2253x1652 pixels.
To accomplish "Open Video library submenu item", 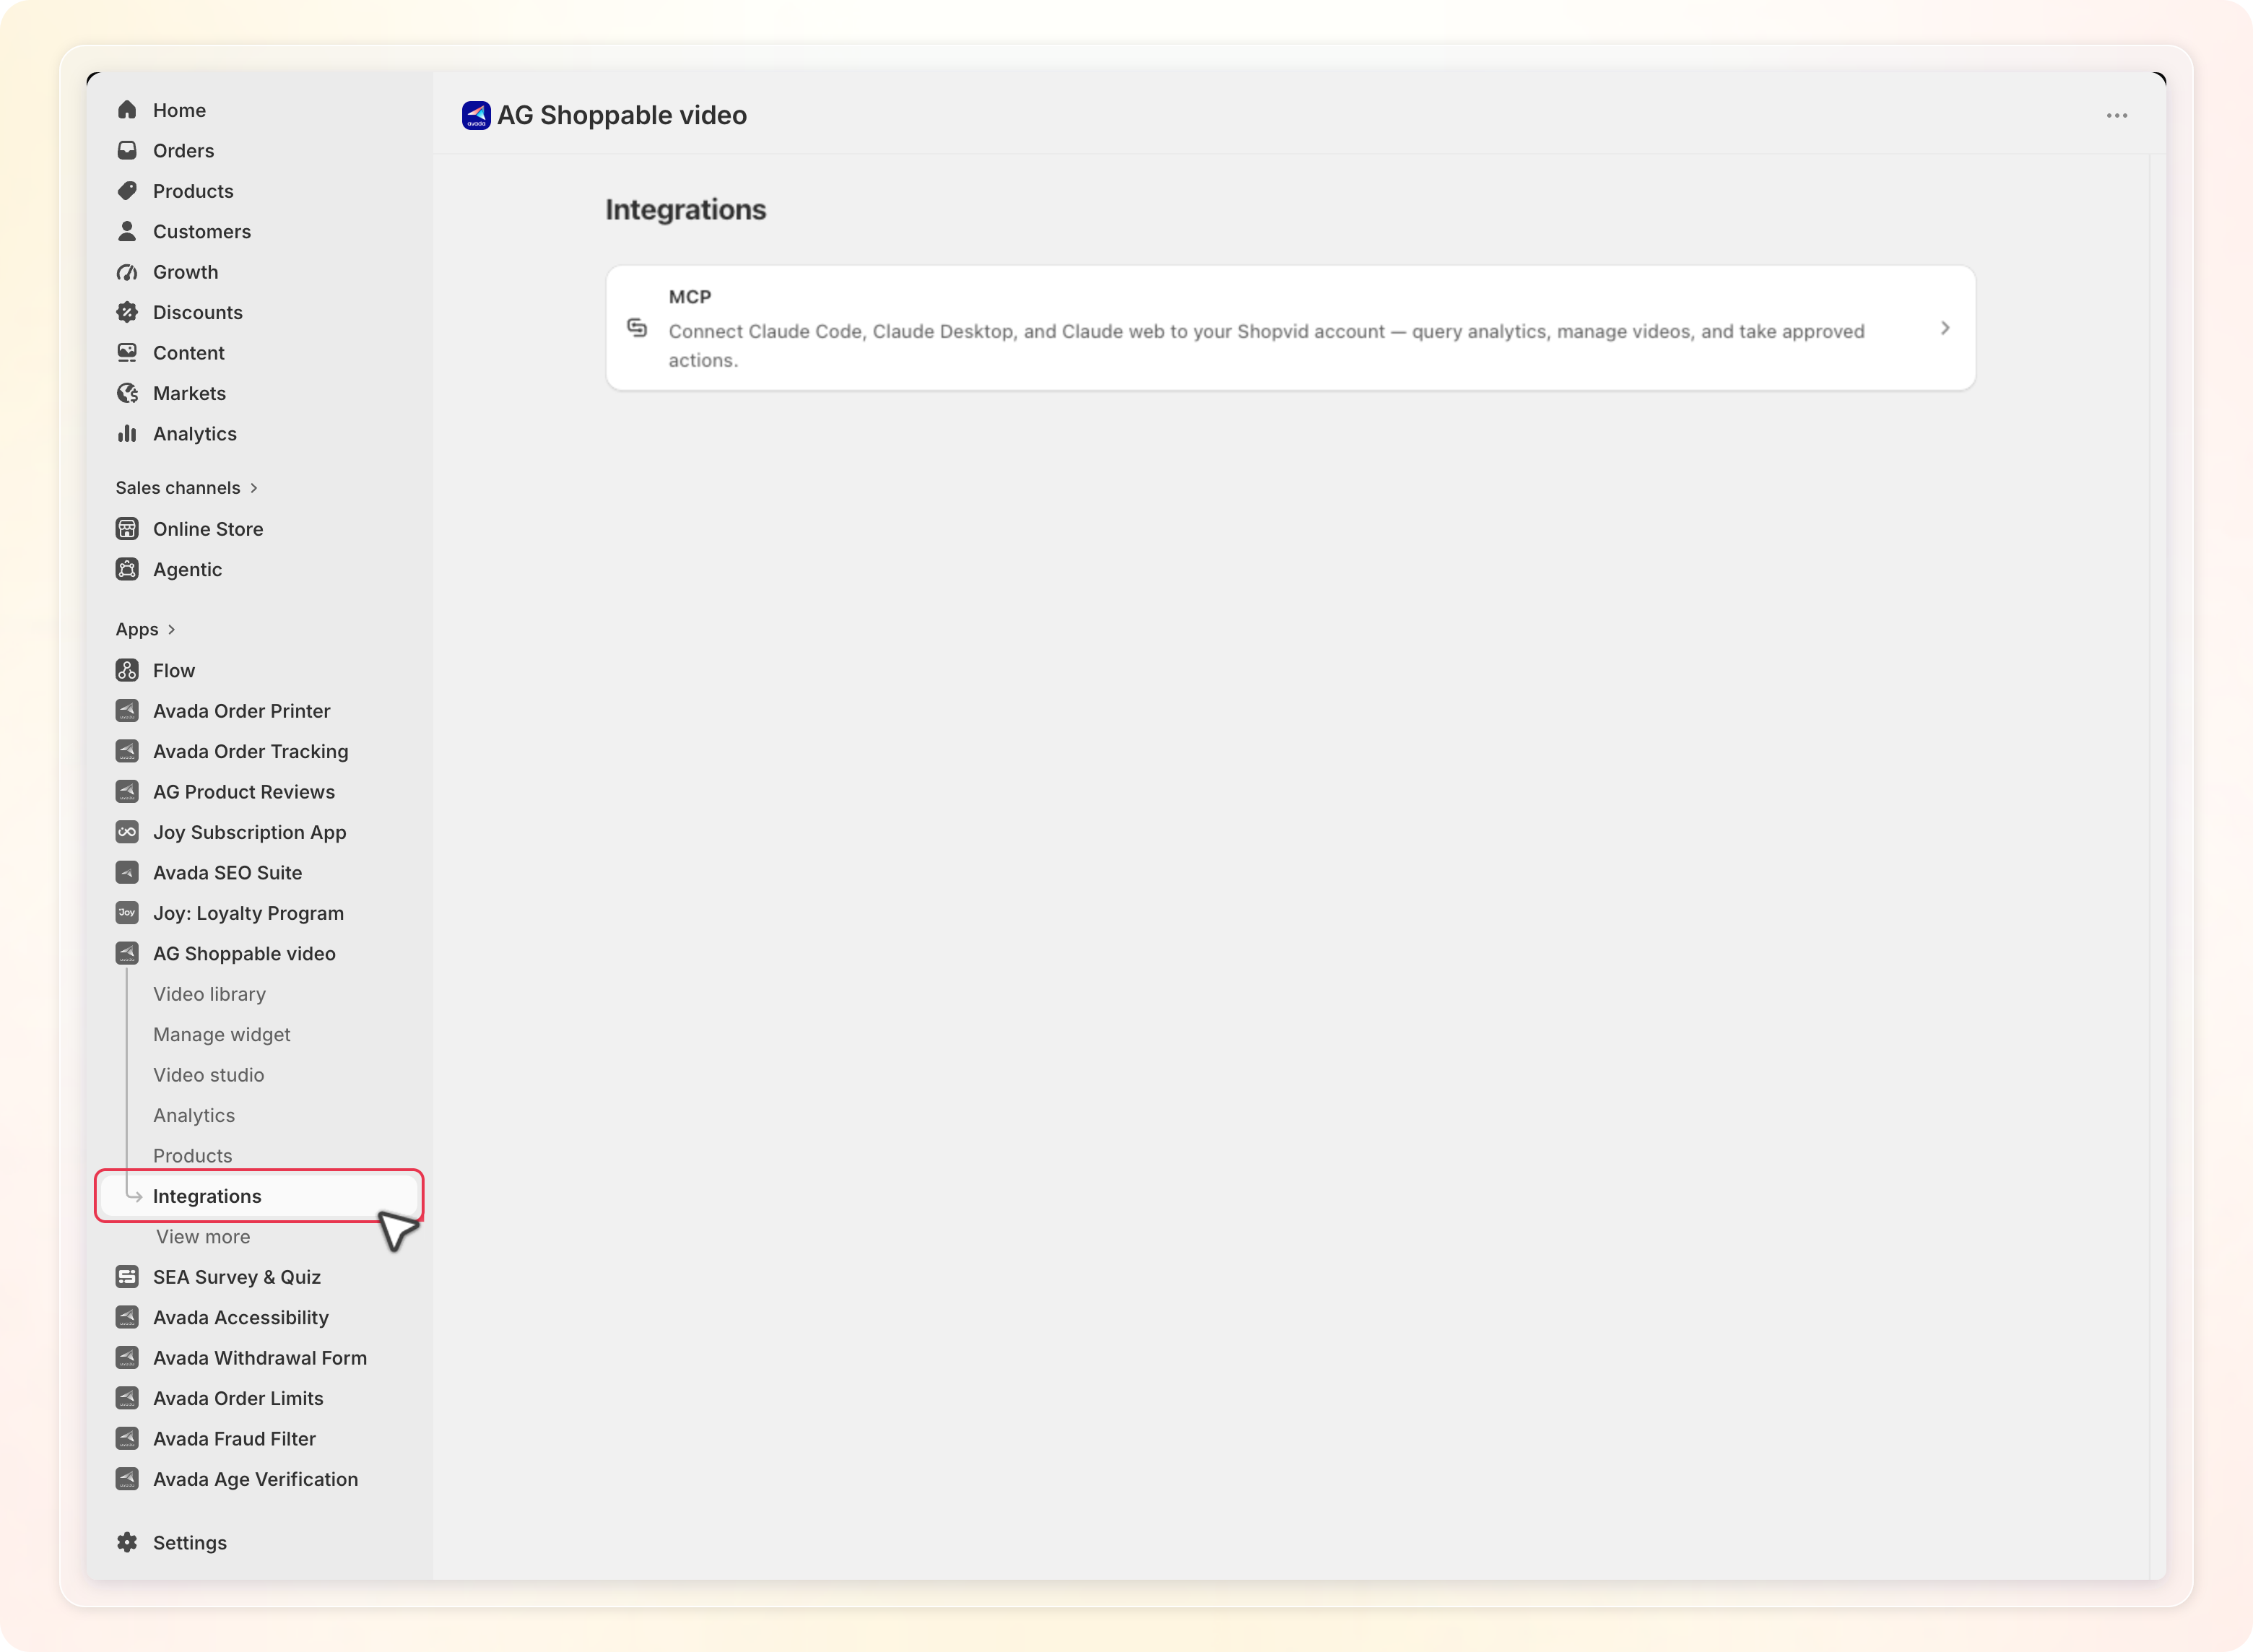I will pos(209,994).
